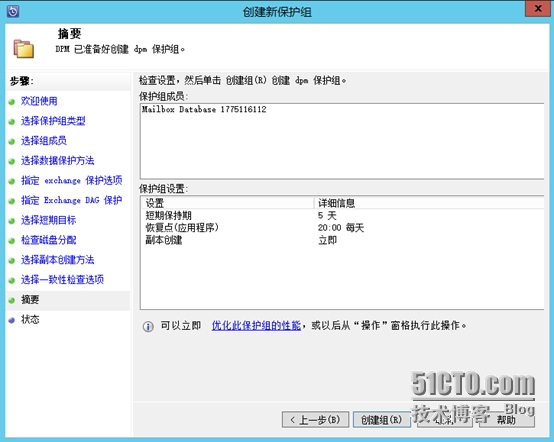Click the 上一步(B) back button
Image resolution: width=554 pixels, height=442 pixels.
(315, 419)
